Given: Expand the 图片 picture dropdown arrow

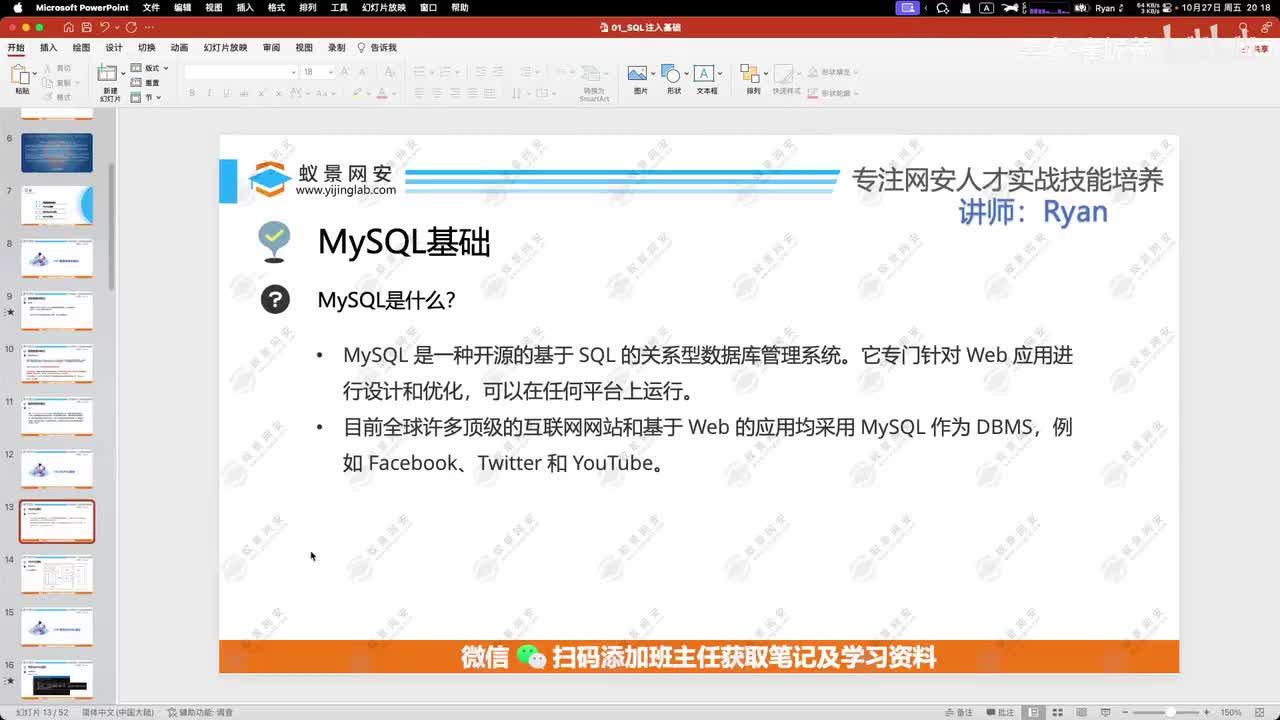Looking at the screenshot, I should click(x=652, y=74).
